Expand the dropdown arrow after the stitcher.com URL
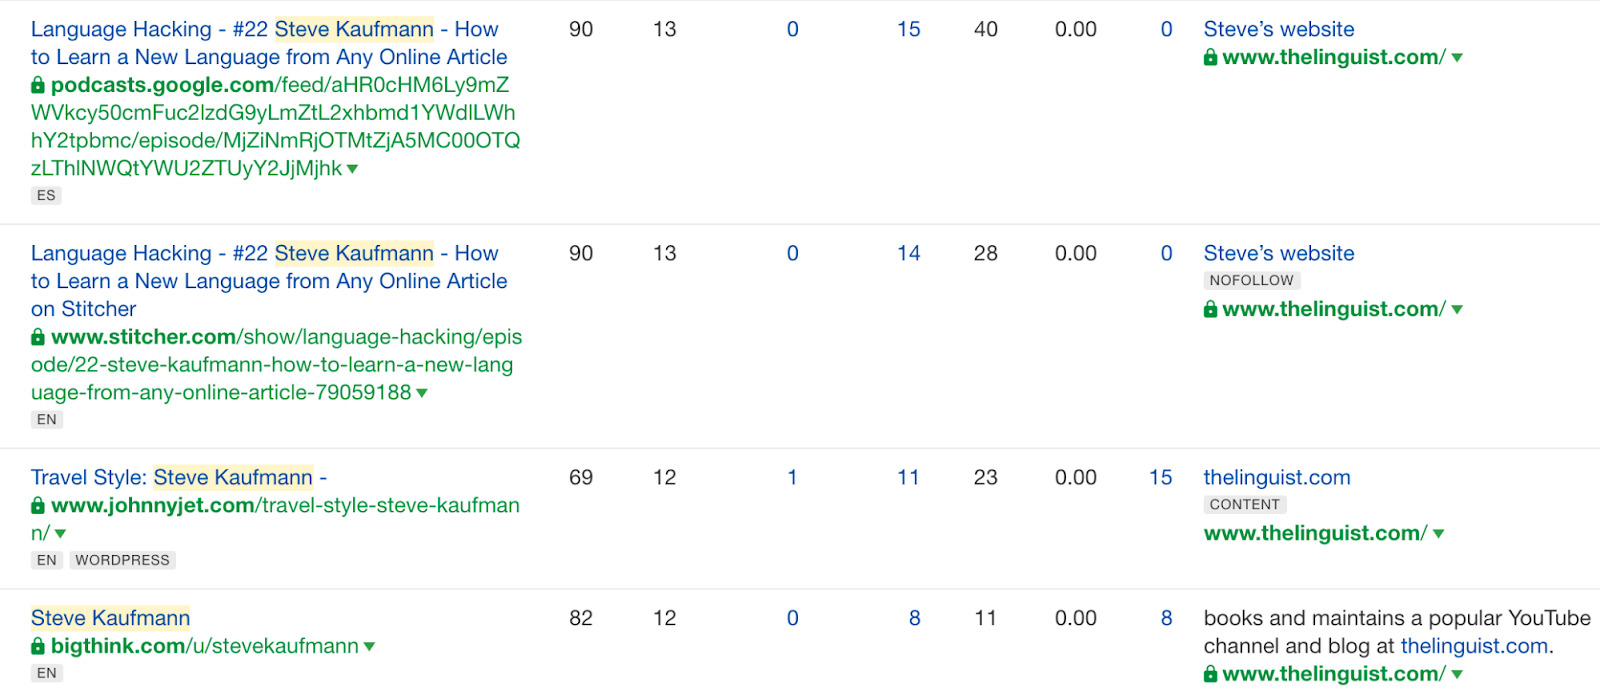 click(x=422, y=394)
